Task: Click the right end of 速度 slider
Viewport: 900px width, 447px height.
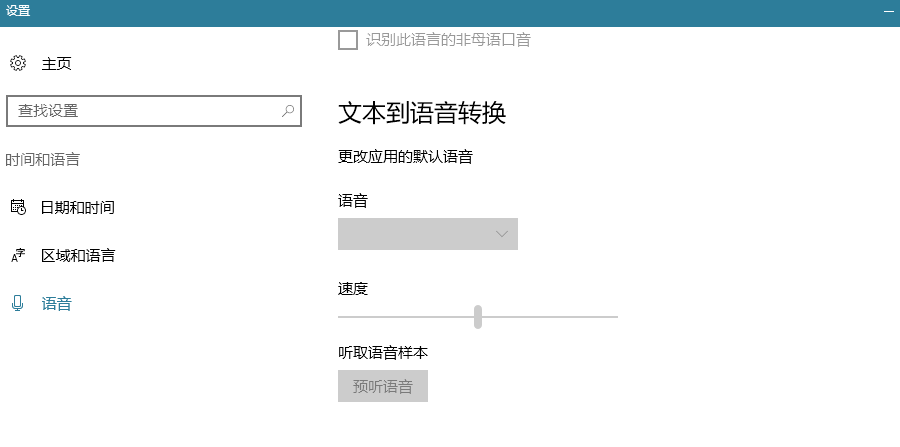Action: pos(614,317)
